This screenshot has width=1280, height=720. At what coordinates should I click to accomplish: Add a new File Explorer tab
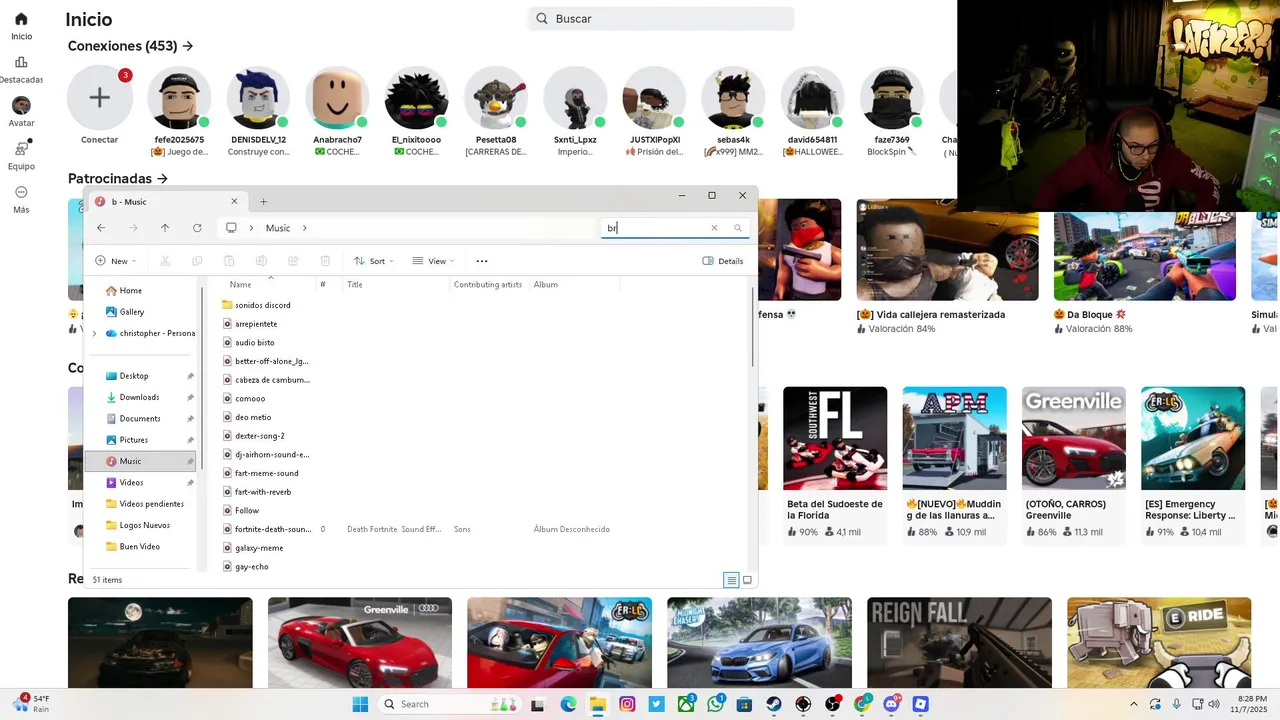click(264, 201)
